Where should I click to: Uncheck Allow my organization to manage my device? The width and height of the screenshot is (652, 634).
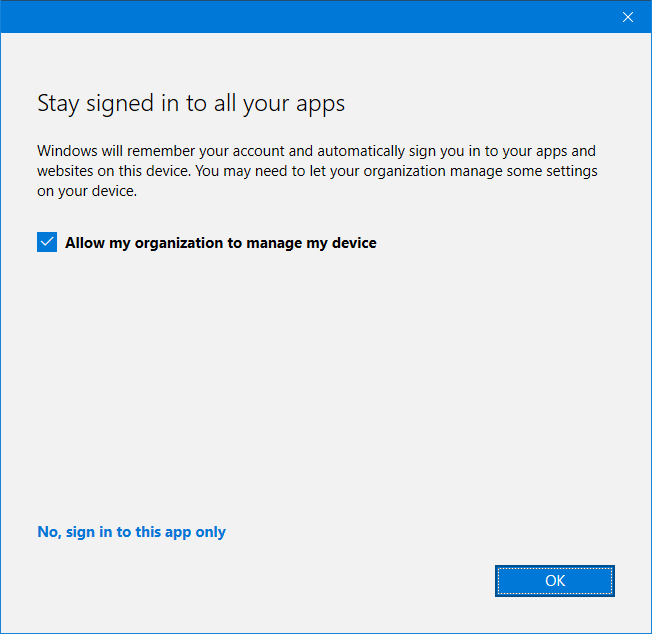47,242
